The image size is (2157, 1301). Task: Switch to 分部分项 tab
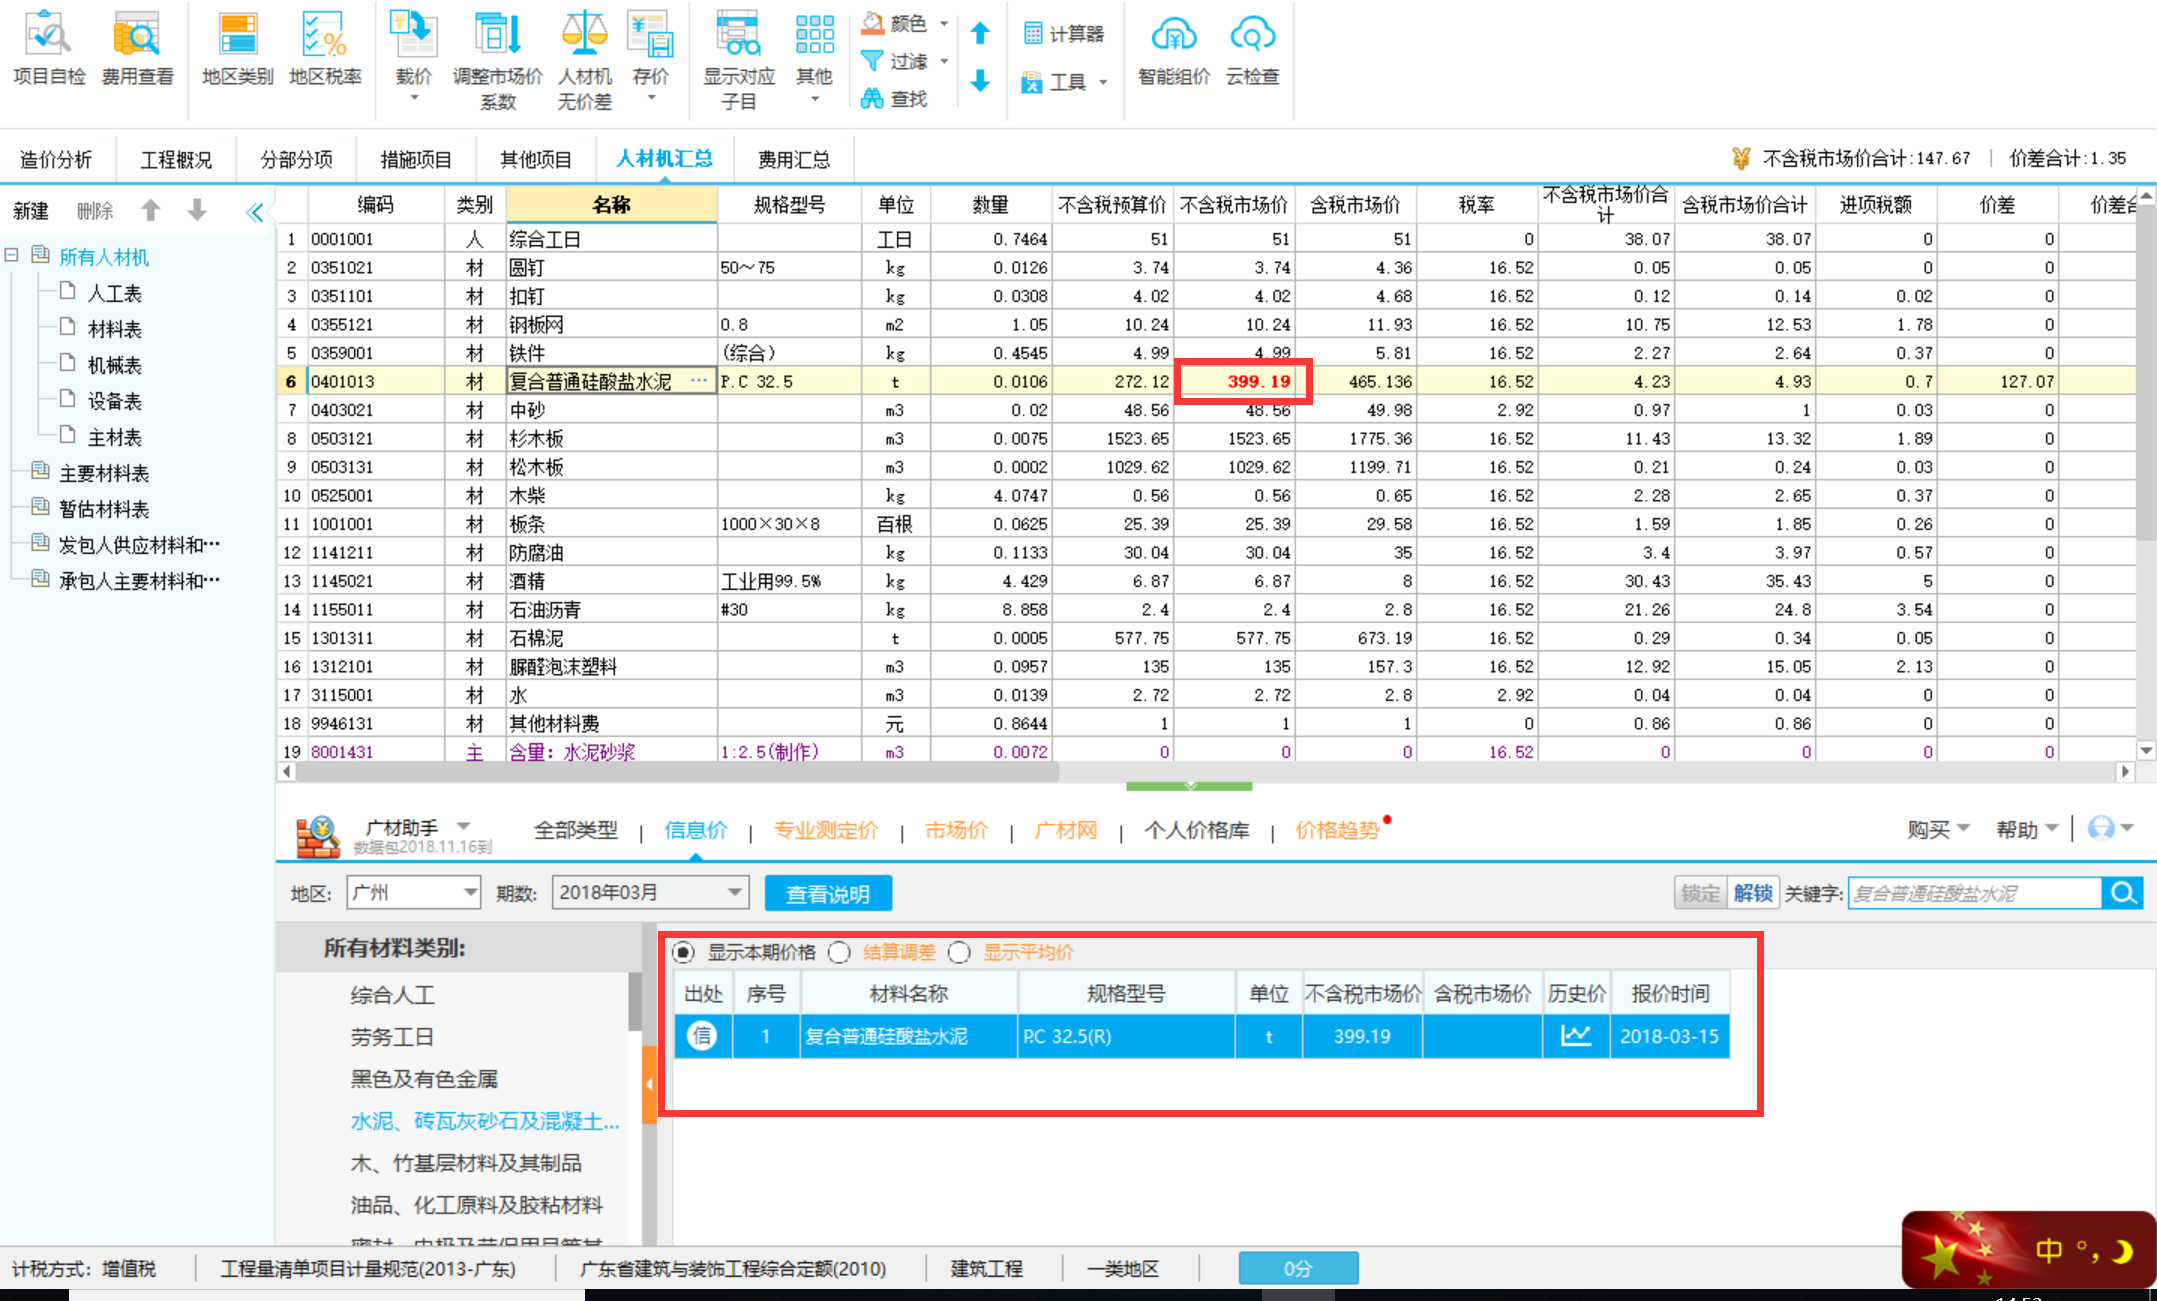coord(296,159)
